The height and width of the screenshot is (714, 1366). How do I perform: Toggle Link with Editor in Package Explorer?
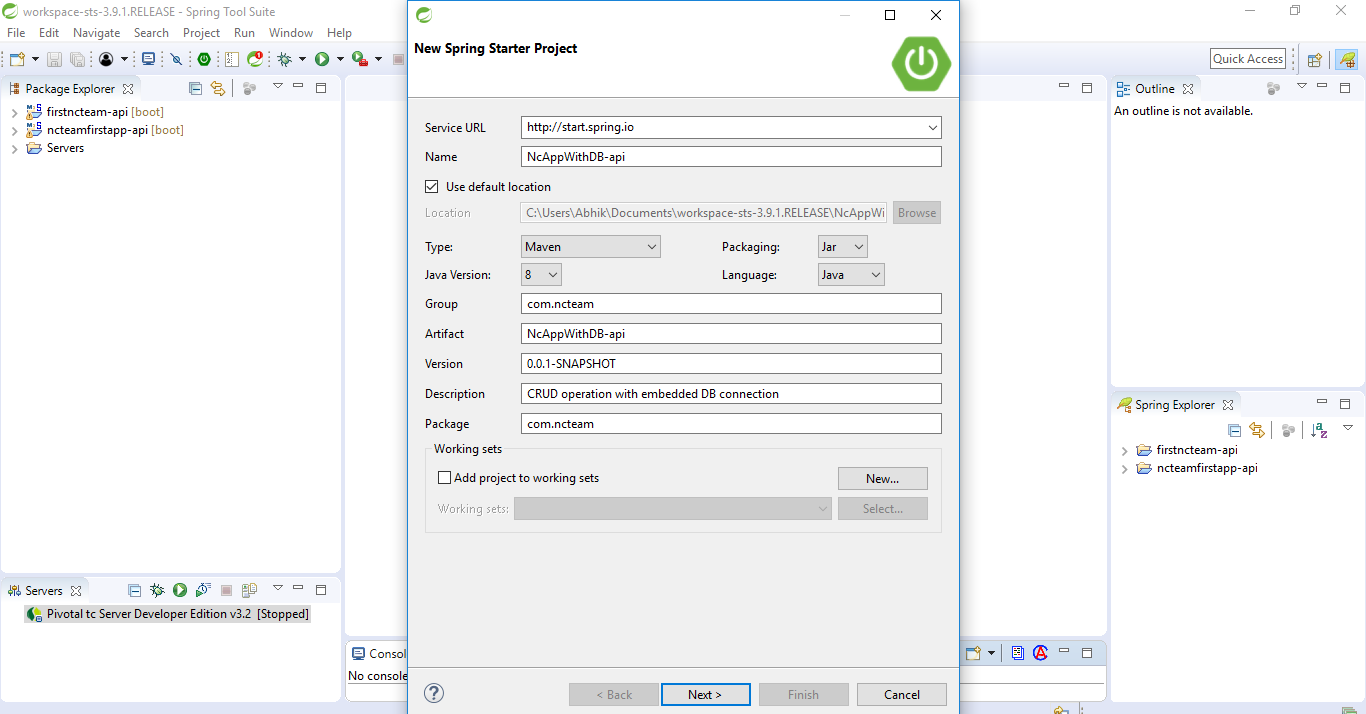pos(218,88)
